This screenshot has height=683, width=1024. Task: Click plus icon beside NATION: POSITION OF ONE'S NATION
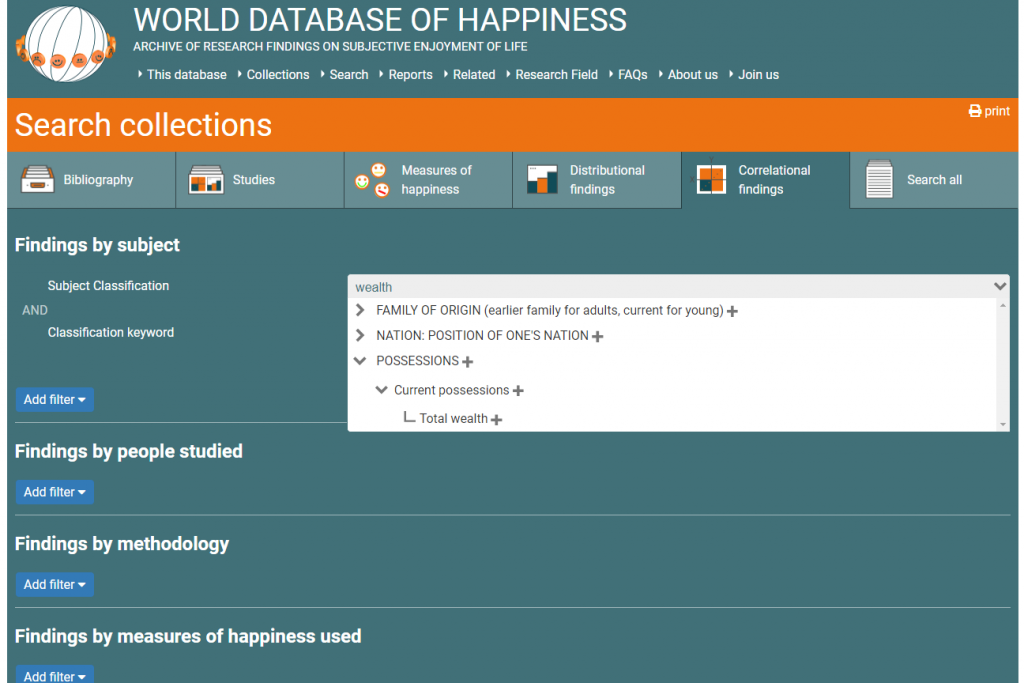[x=598, y=337]
